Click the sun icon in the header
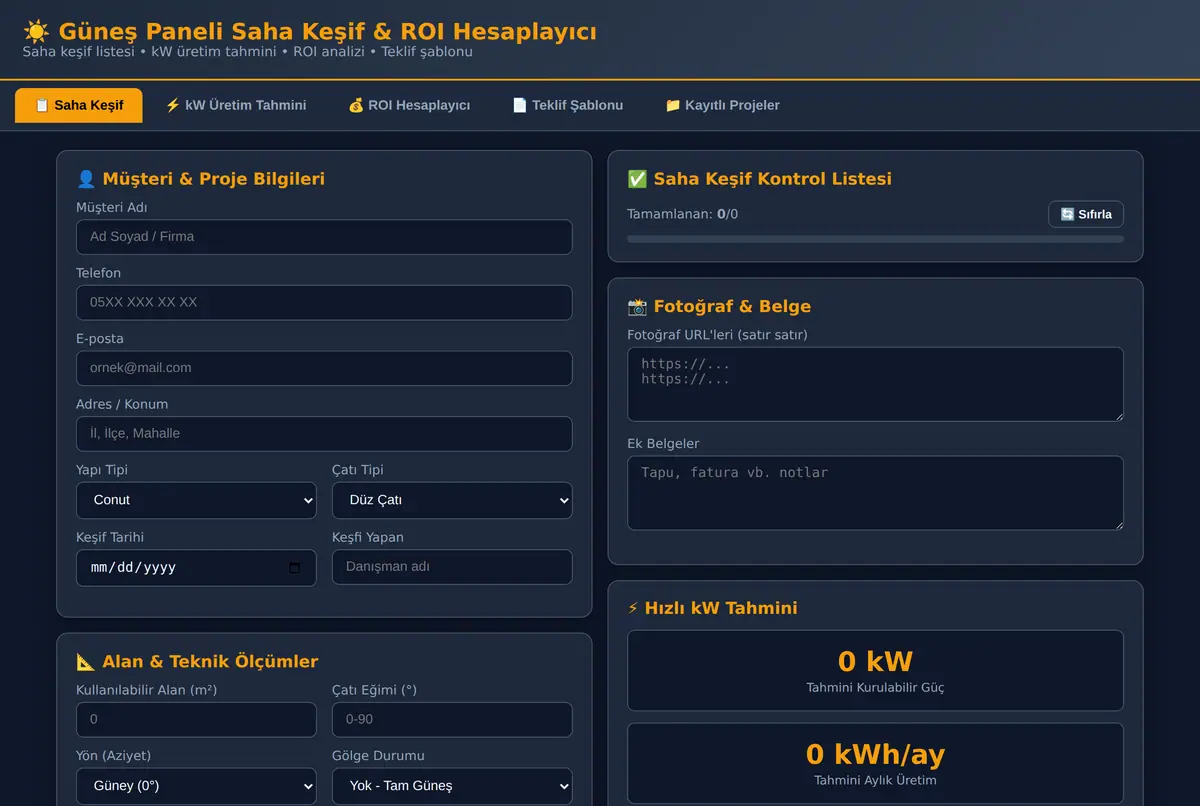The width and height of the screenshot is (1200, 806). point(37,32)
